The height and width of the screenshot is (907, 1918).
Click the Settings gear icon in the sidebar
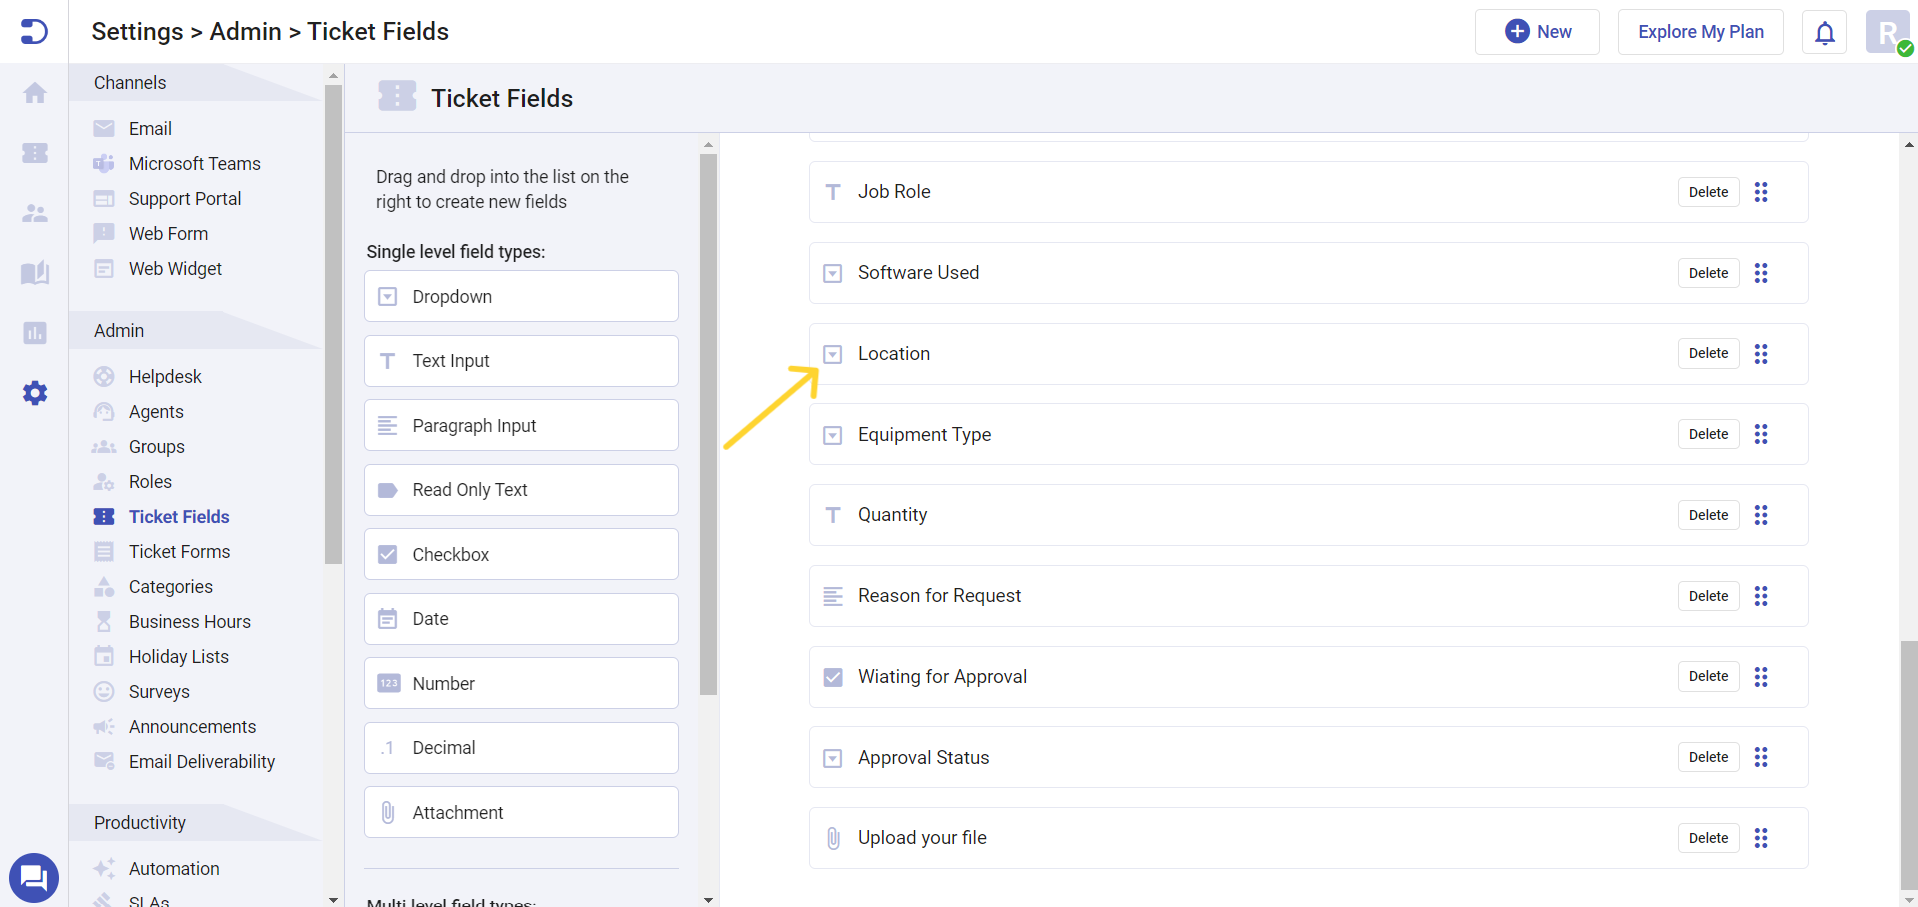[34, 393]
